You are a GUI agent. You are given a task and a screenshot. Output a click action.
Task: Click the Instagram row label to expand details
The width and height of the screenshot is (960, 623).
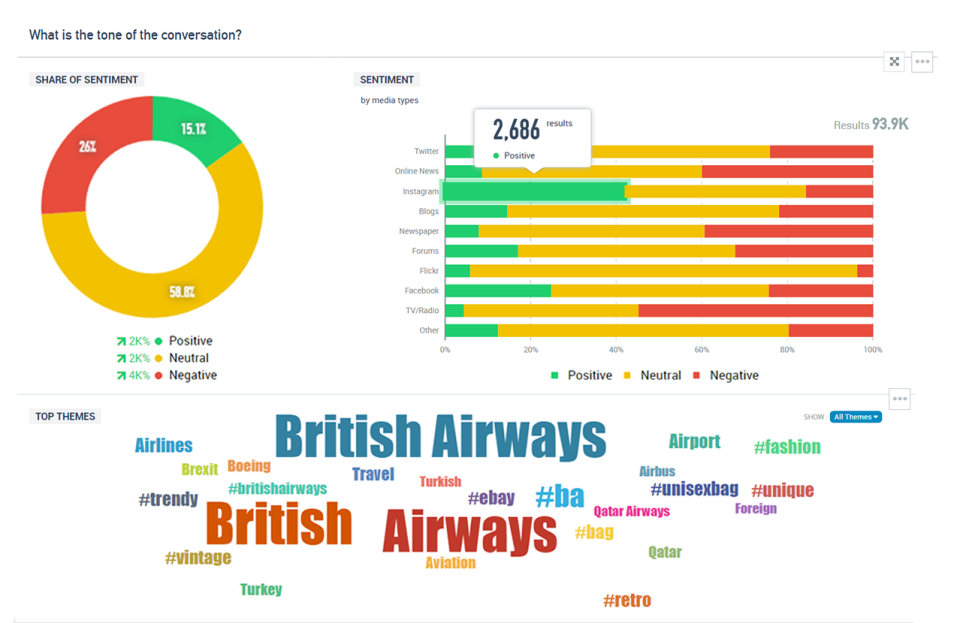click(419, 191)
